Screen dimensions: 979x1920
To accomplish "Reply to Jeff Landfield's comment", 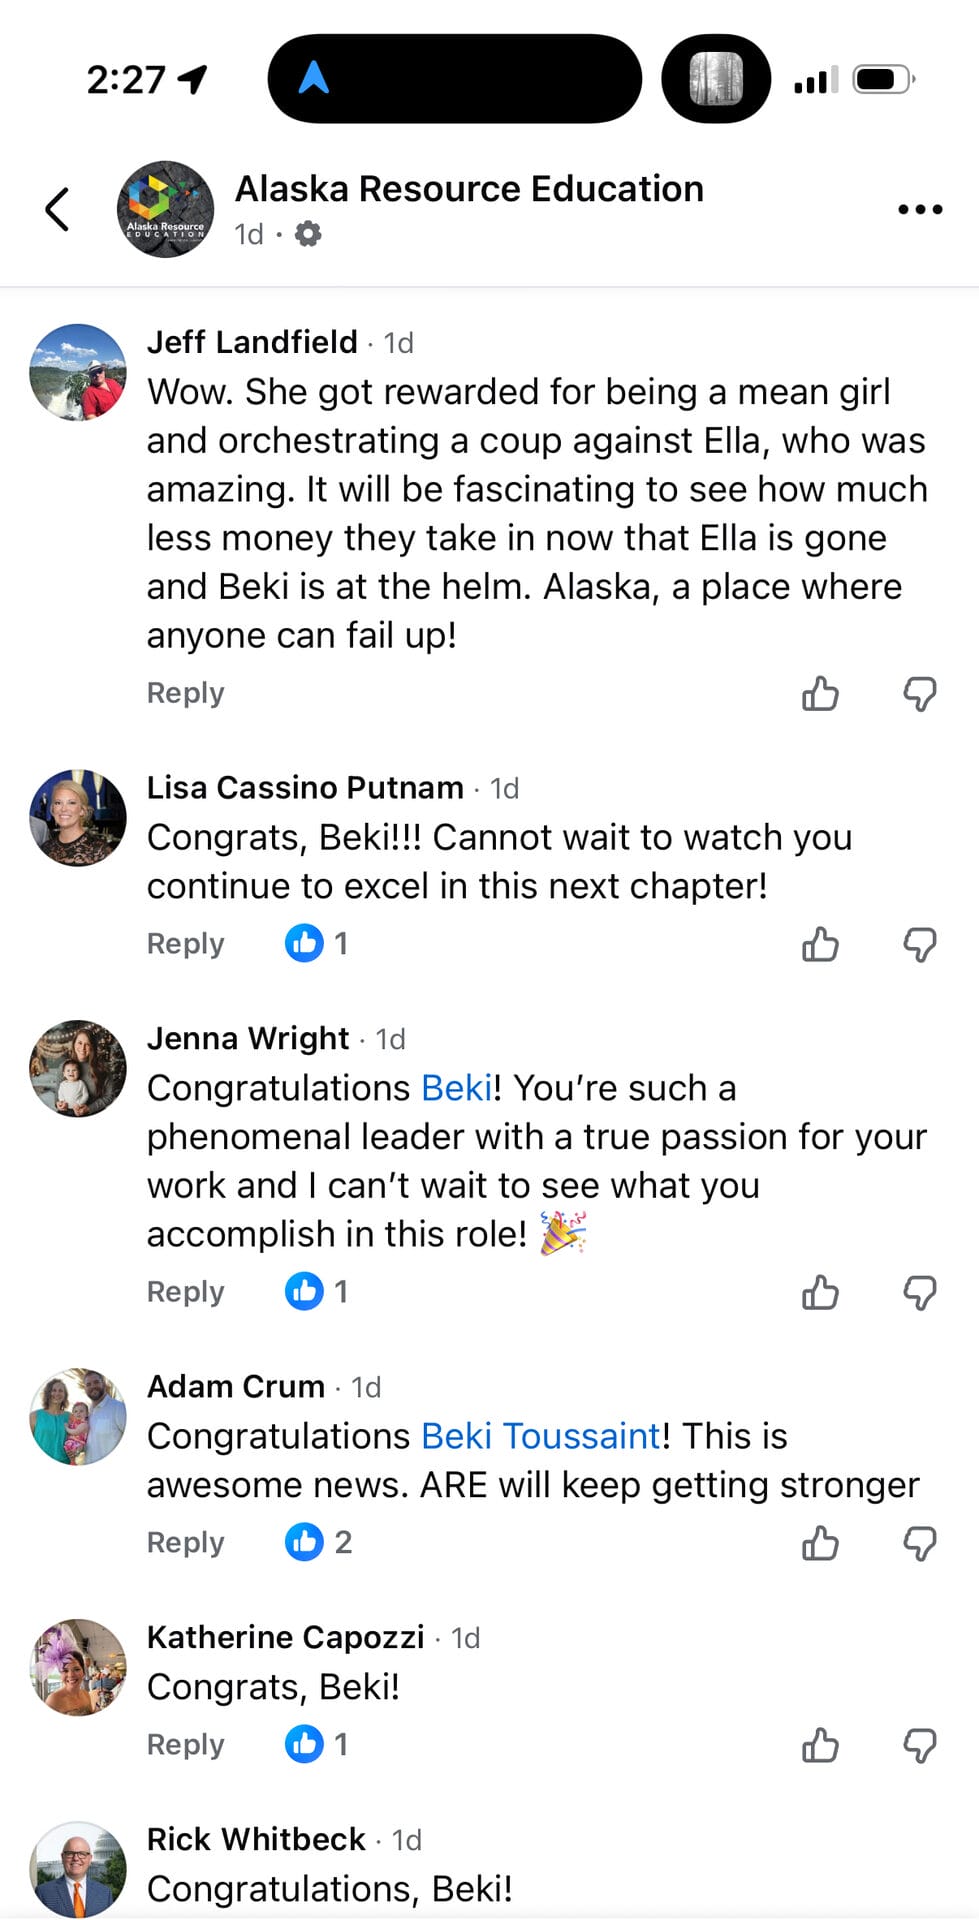I will 186,693.
